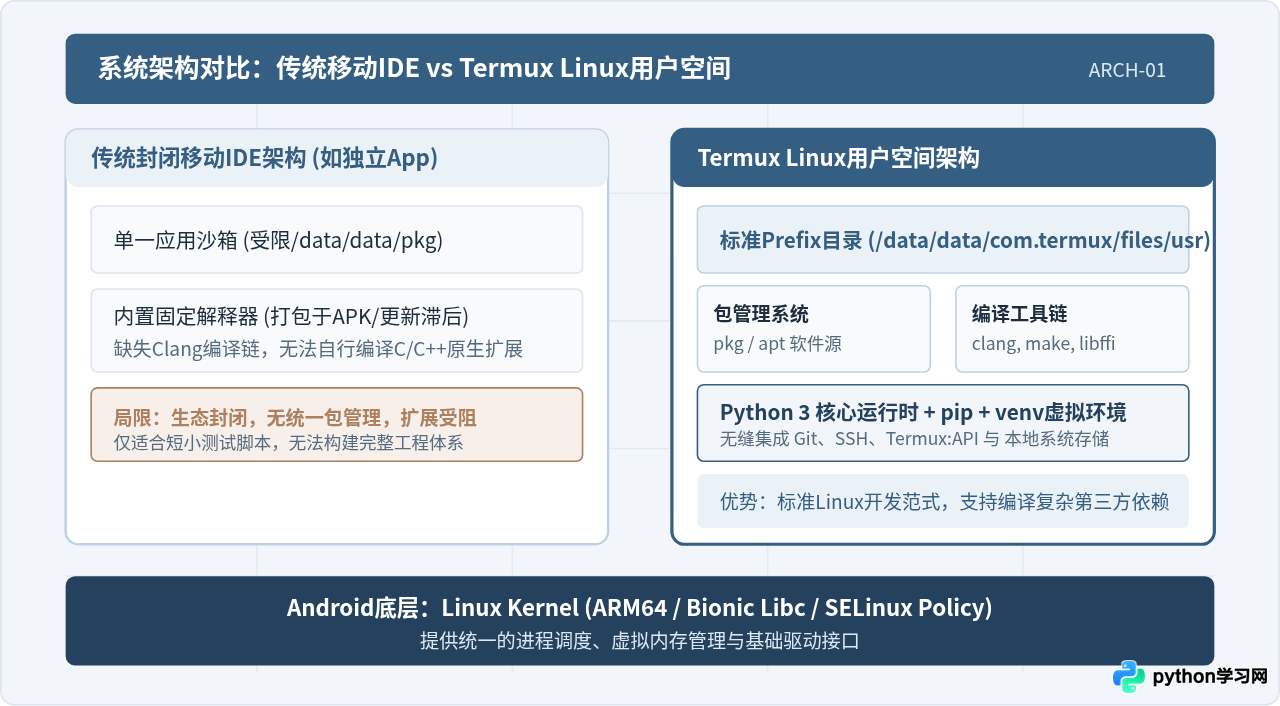Click the 'python学习网' text
This screenshot has height=706, width=1280.
tap(1210, 677)
